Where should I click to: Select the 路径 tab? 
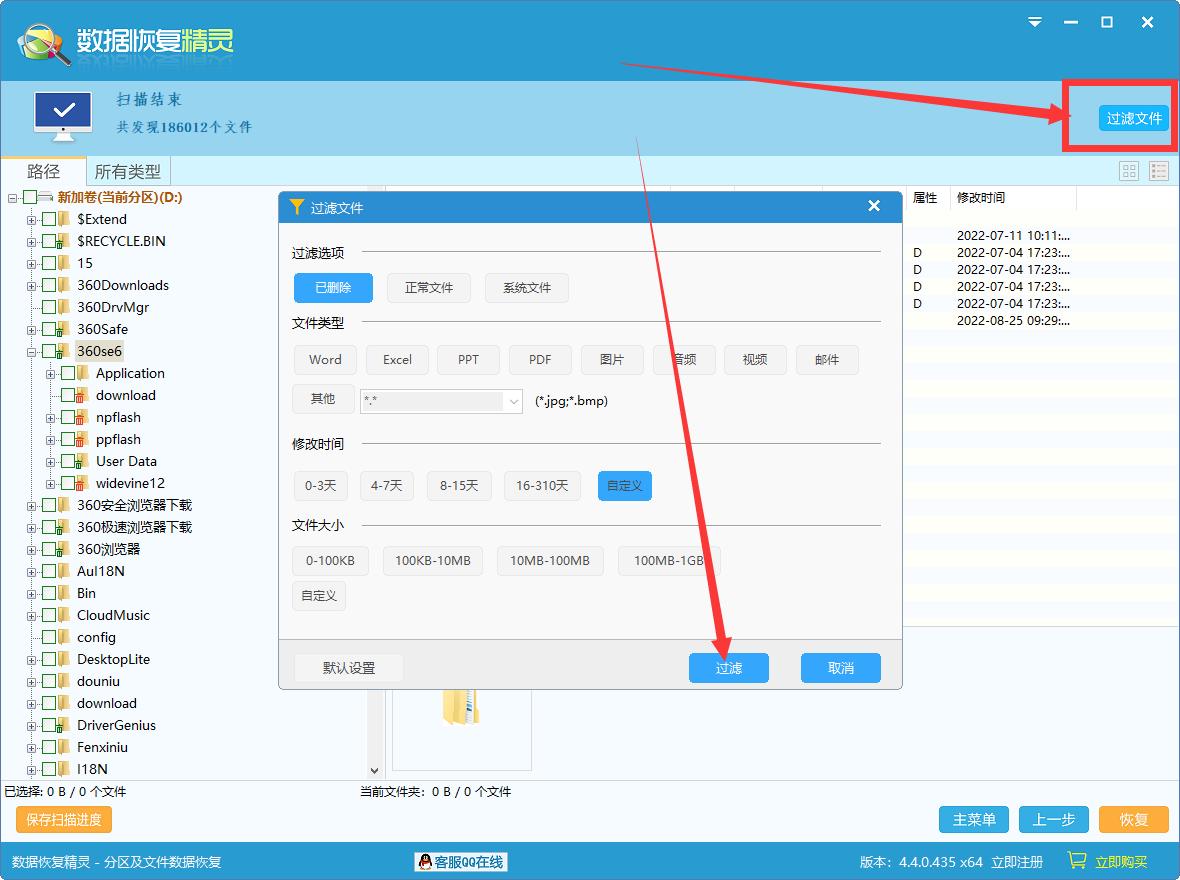coord(42,170)
